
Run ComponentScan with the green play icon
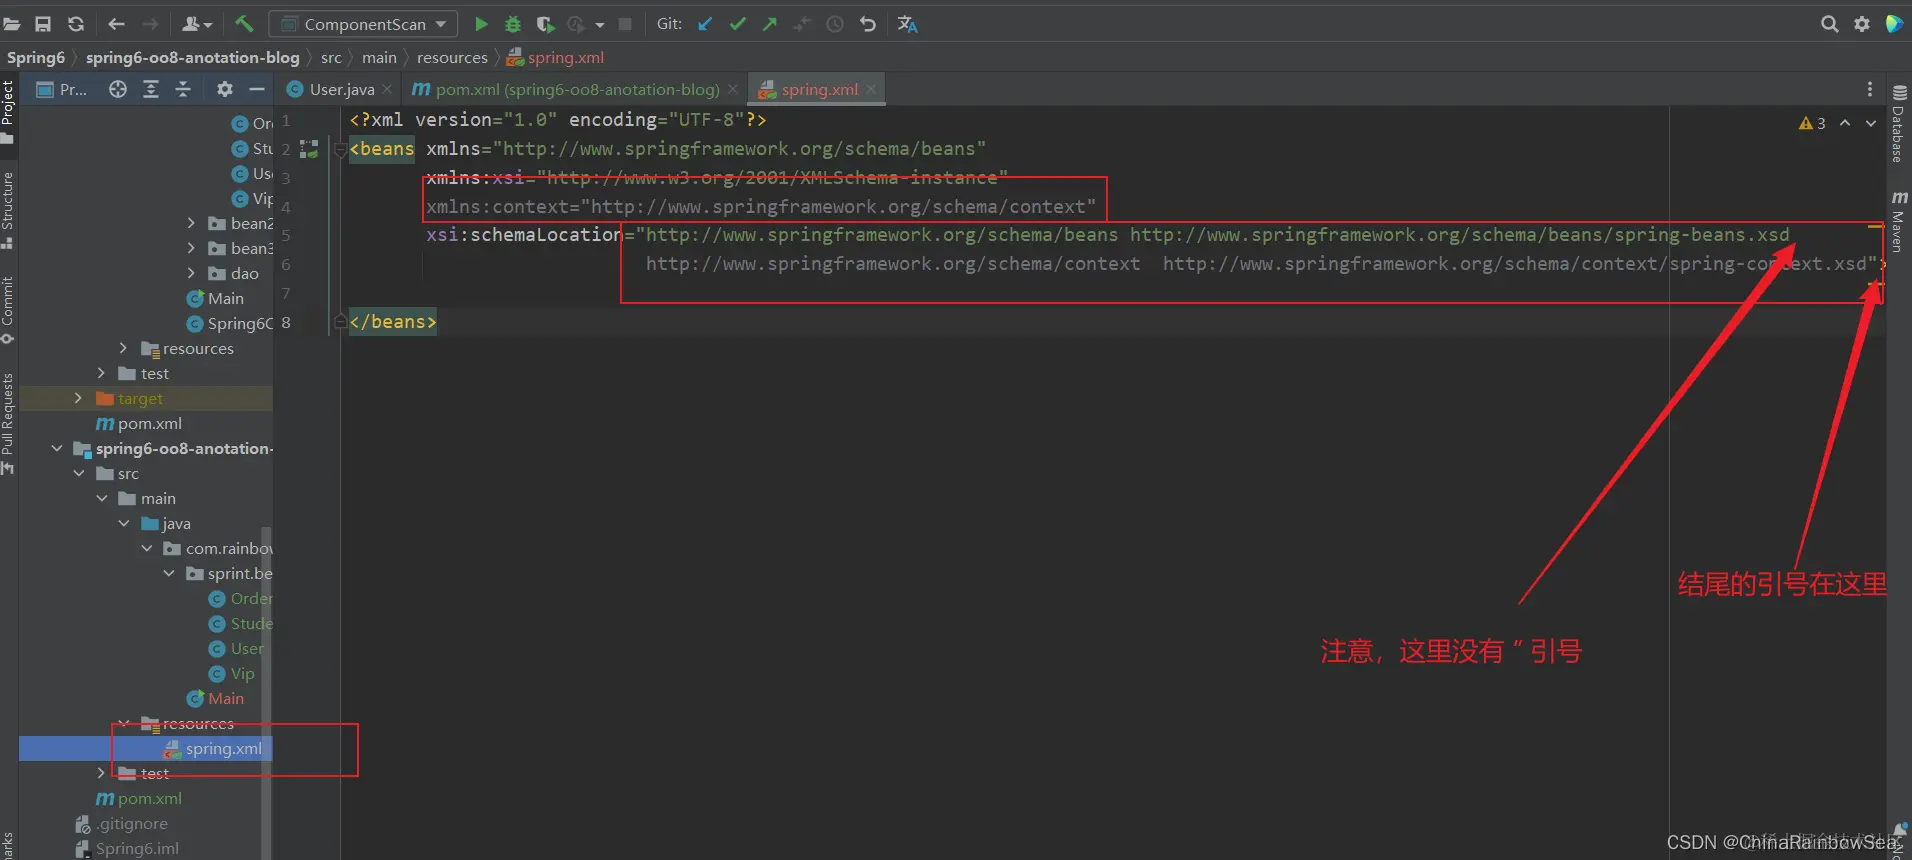(481, 24)
